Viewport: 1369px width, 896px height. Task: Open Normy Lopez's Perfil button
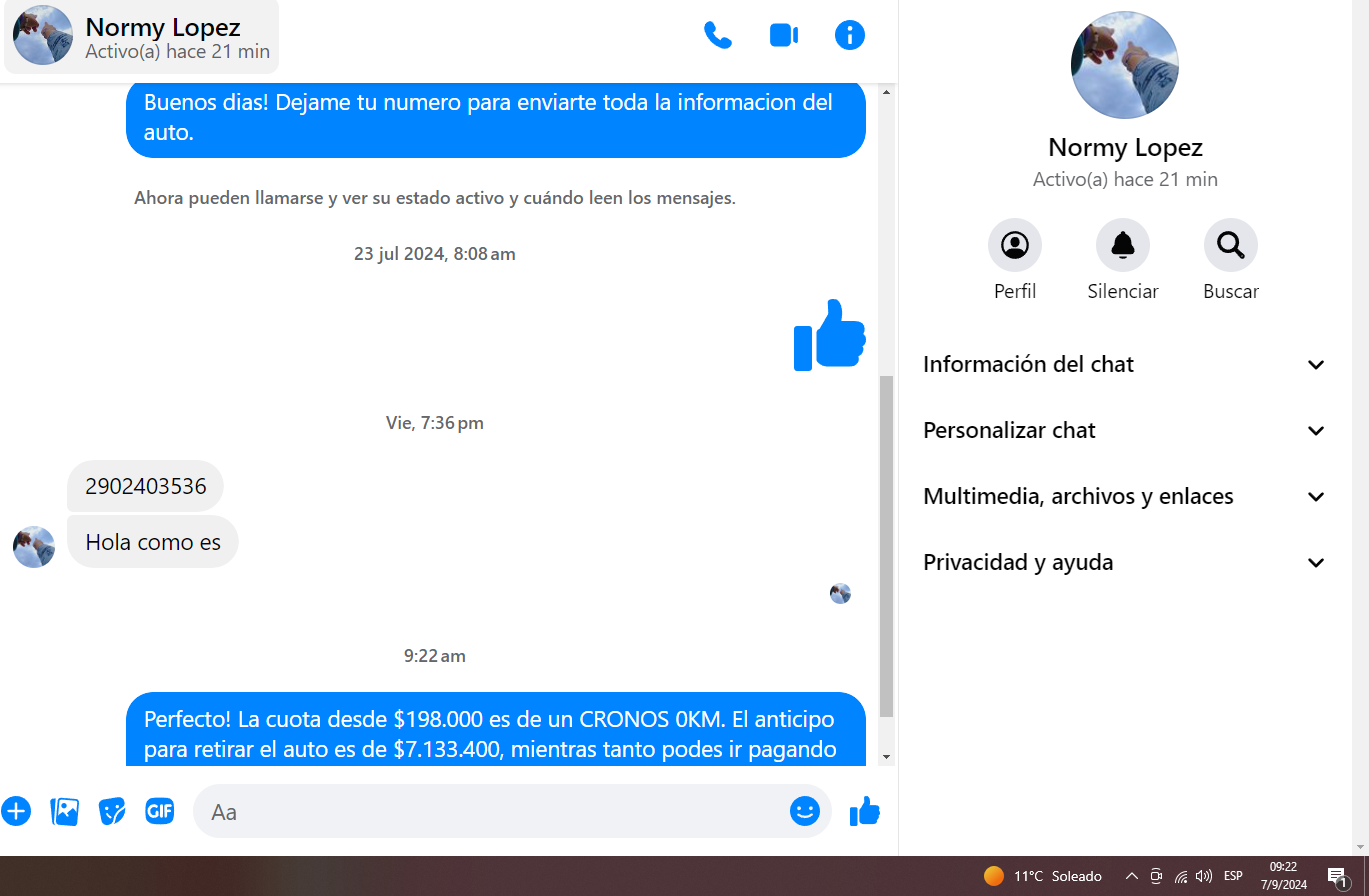tap(1014, 245)
